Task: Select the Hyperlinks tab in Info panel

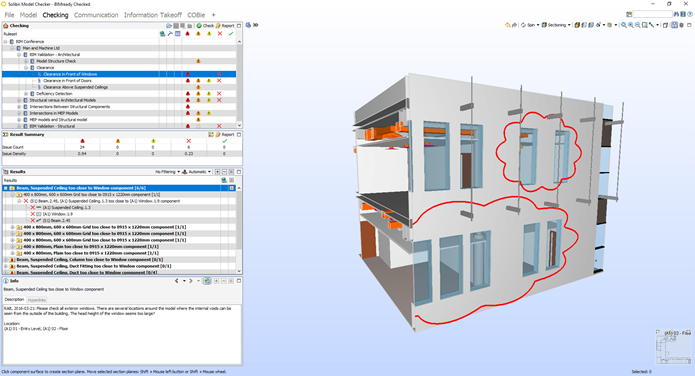Action: tap(37, 300)
